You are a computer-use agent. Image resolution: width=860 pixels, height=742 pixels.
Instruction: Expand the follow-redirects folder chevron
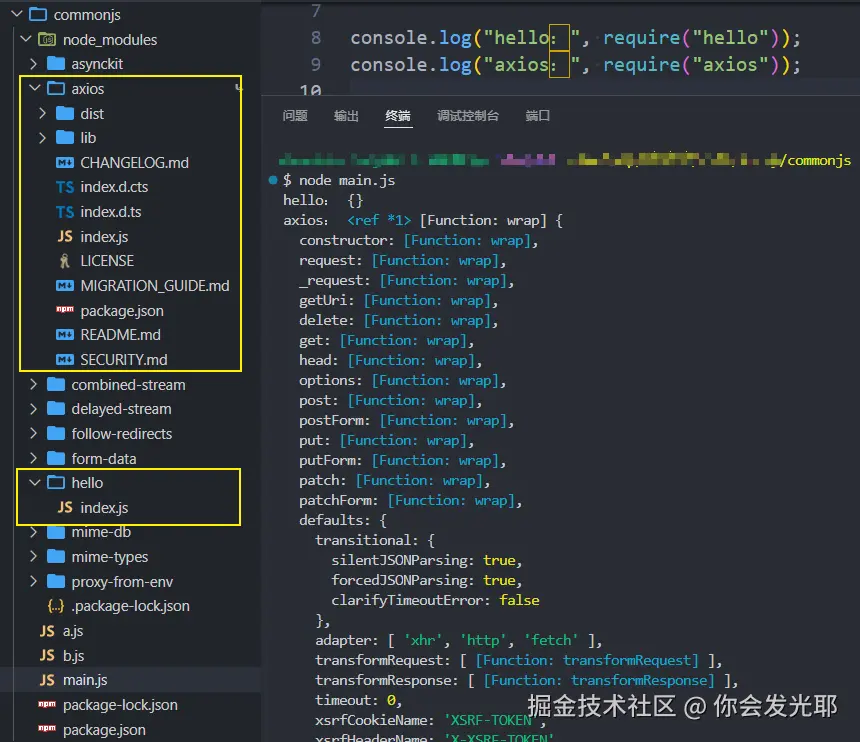point(33,433)
